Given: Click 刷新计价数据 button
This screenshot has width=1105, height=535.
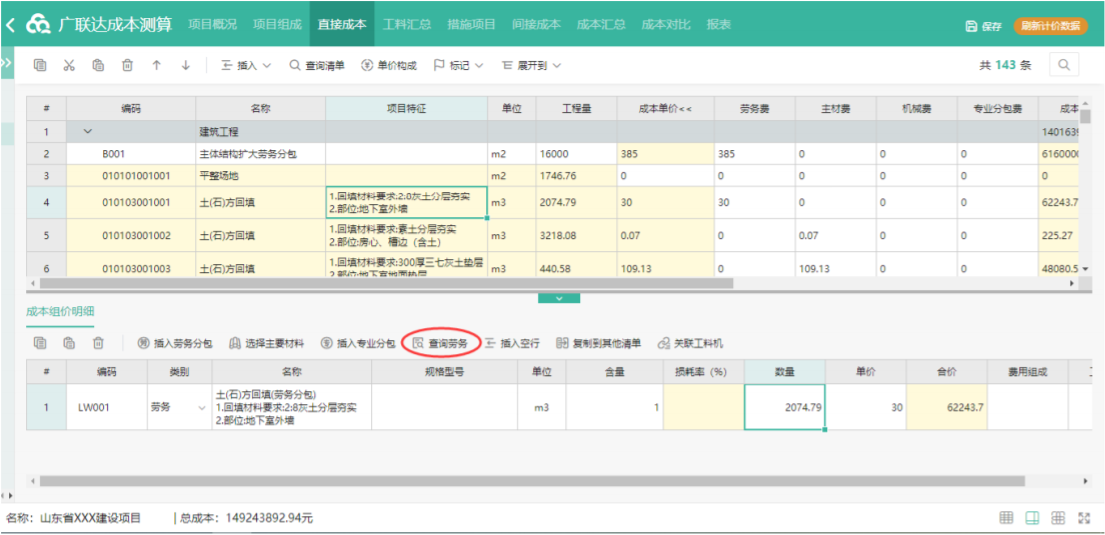Looking at the screenshot, I should 1050,26.
